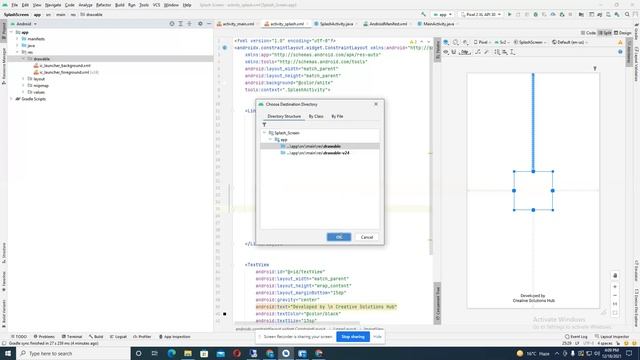Switch editor to Design view

point(623,33)
